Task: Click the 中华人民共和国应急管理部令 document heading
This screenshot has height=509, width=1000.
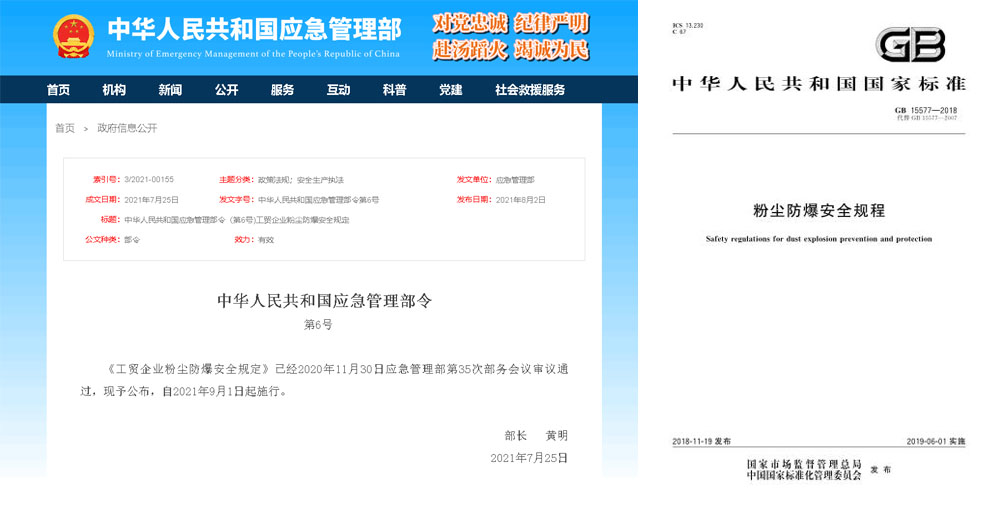Action: [324, 300]
